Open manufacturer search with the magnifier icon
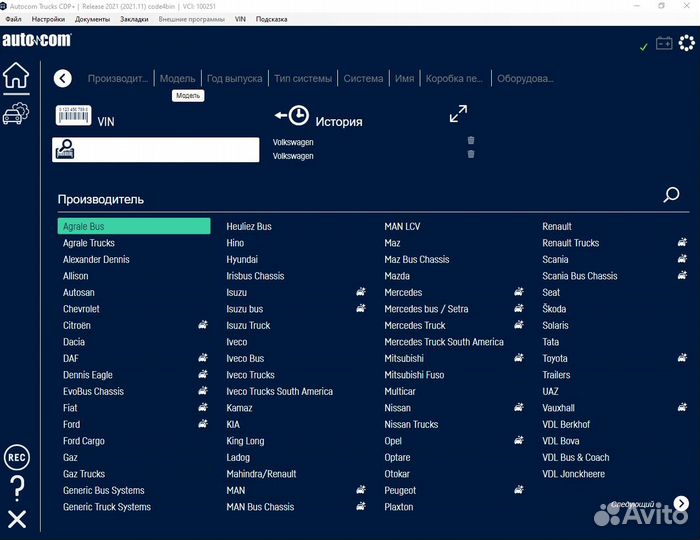700x540 pixels. [671, 196]
